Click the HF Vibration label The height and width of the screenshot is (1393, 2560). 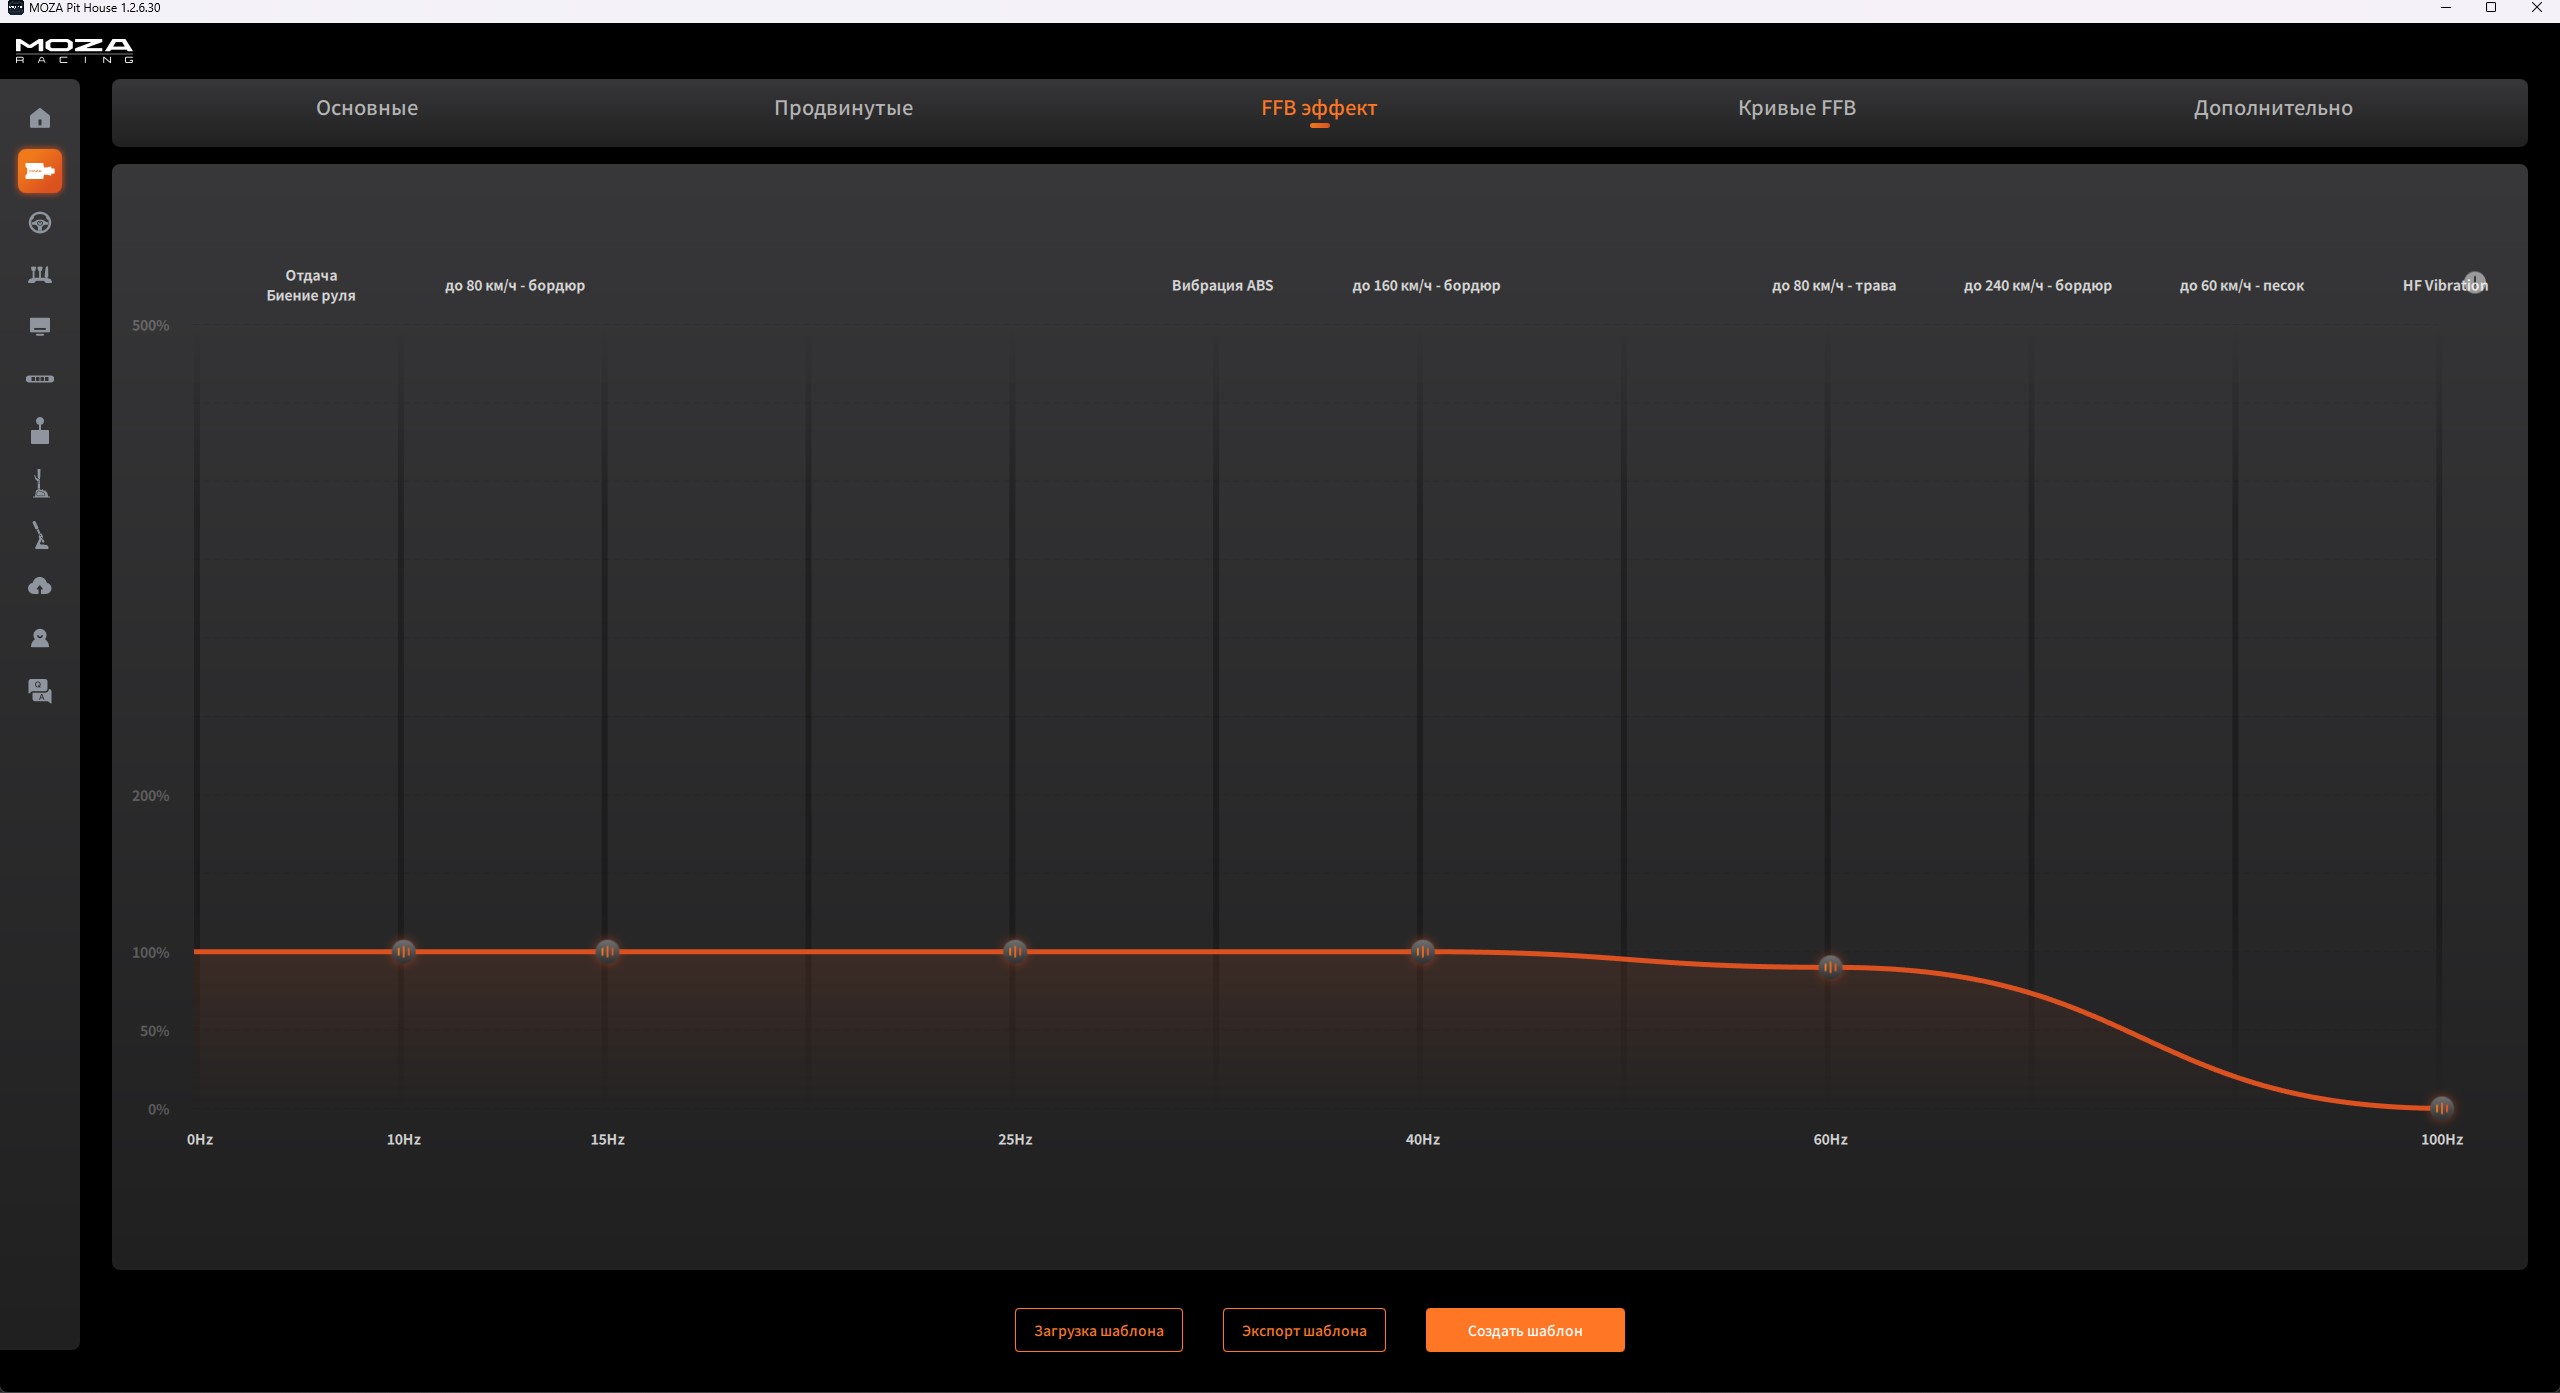pyautogui.click(x=2445, y=286)
